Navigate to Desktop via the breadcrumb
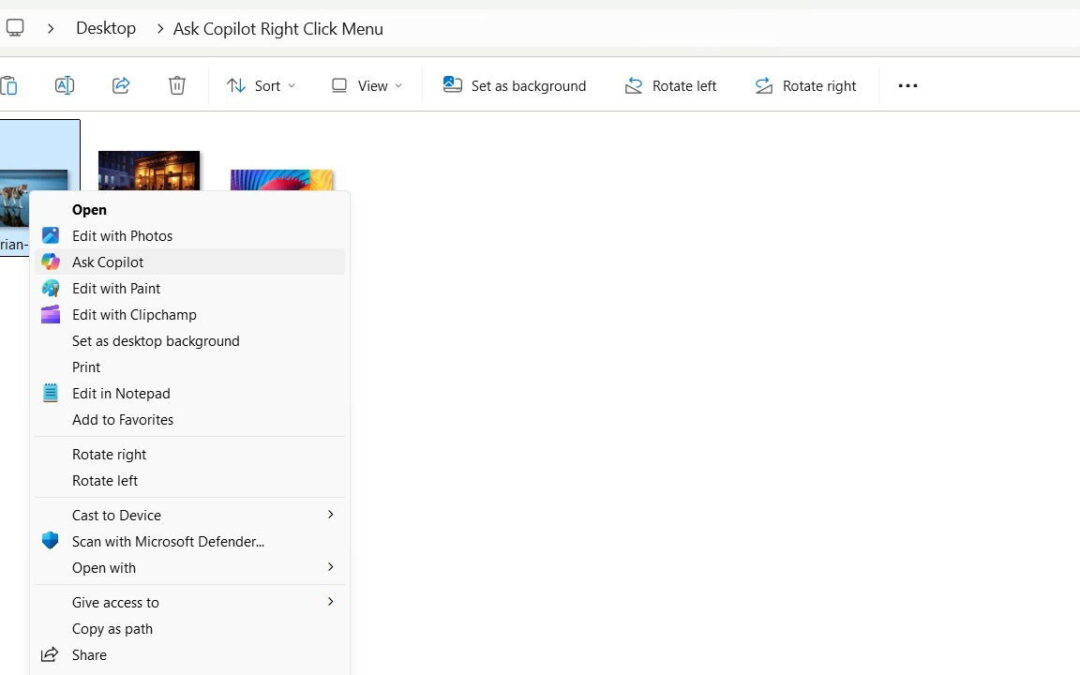 pos(105,28)
